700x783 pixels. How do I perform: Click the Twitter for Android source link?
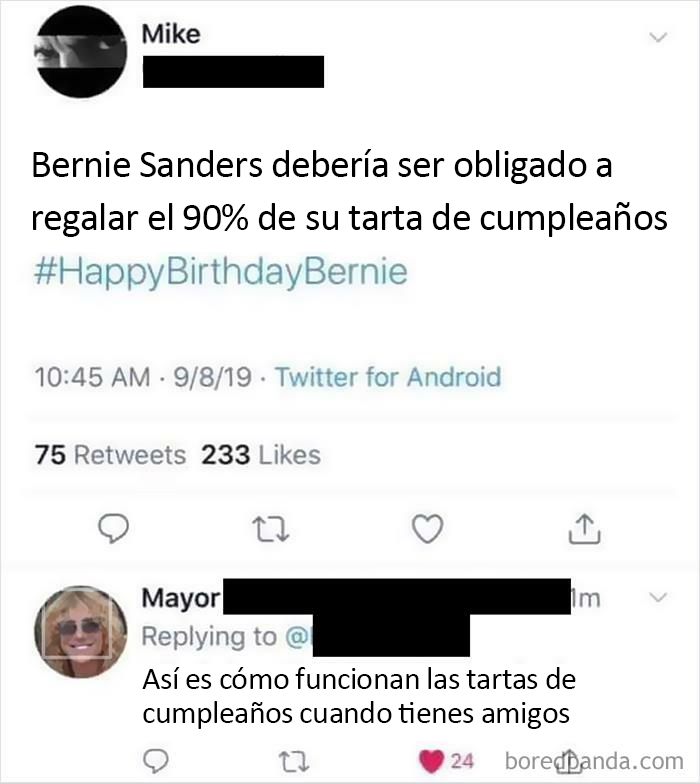(x=387, y=377)
